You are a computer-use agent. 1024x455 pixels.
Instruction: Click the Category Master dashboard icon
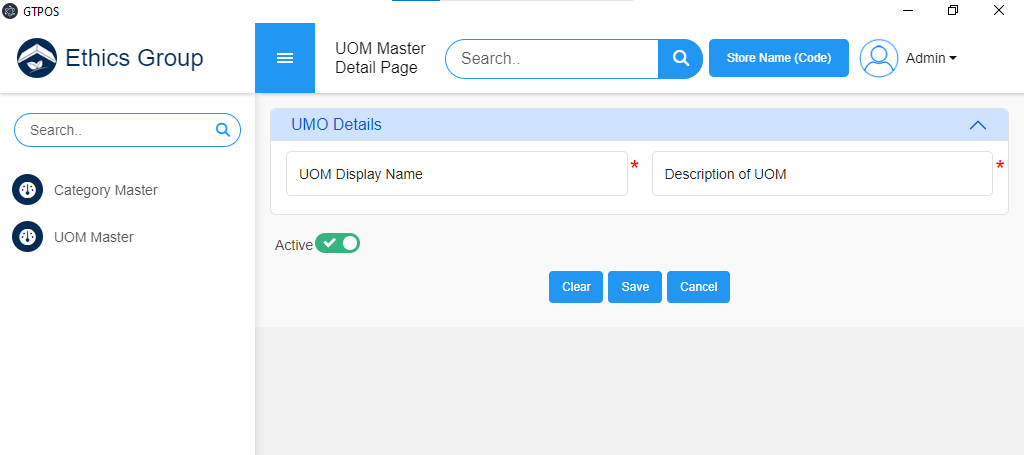point(27,190)
